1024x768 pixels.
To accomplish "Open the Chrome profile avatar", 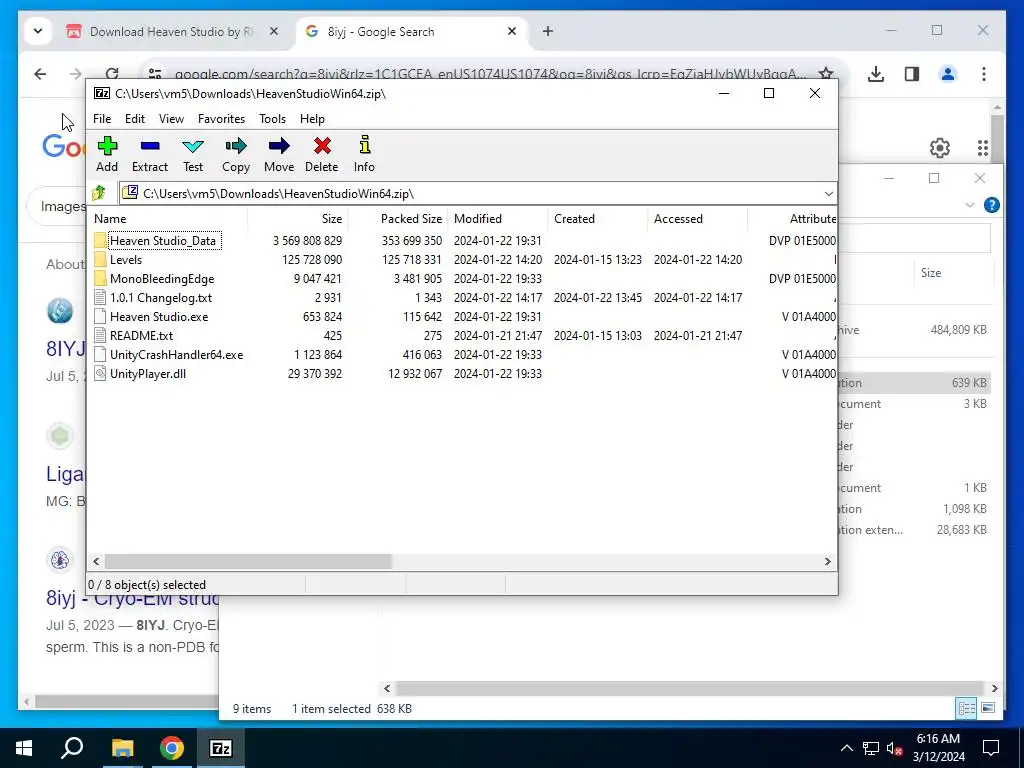I will point(948,74).
